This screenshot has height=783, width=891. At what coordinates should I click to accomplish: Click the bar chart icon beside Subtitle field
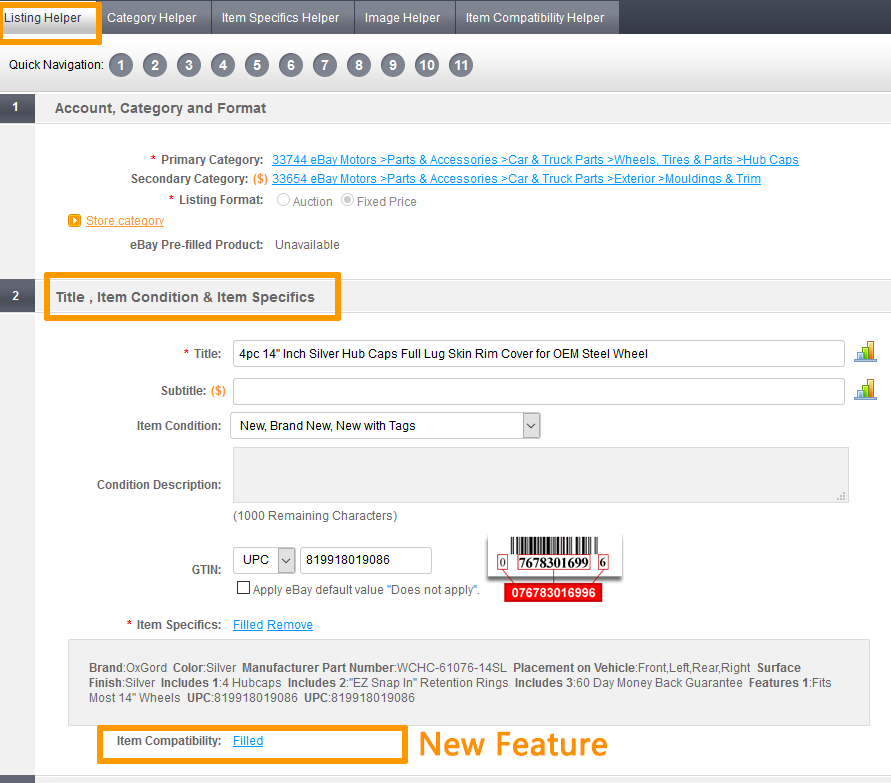864,389
